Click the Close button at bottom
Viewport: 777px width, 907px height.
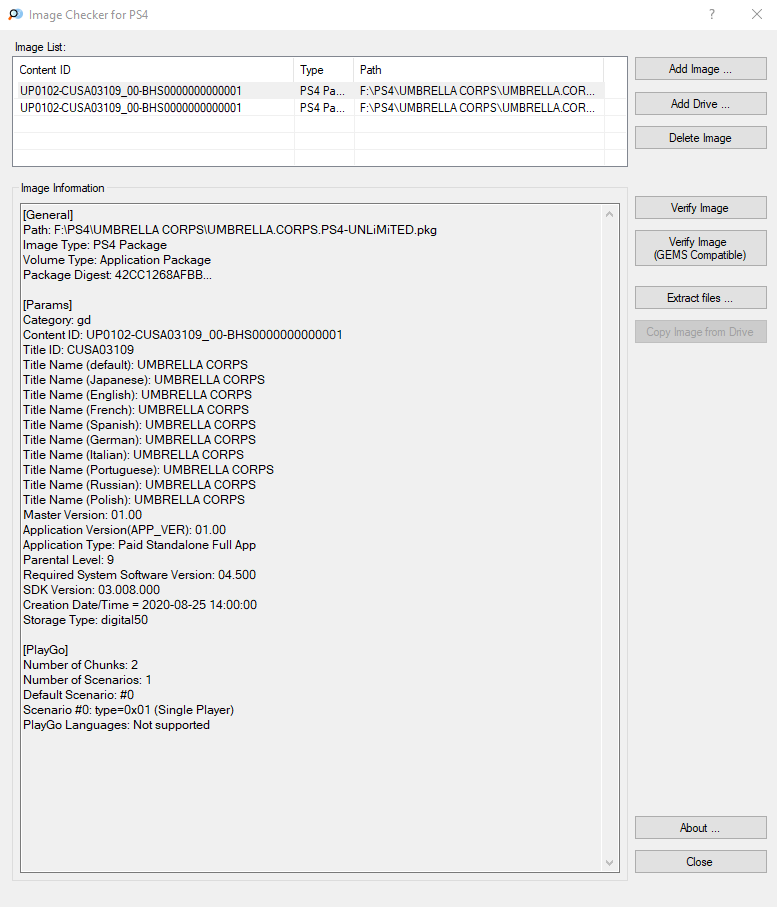701,862
